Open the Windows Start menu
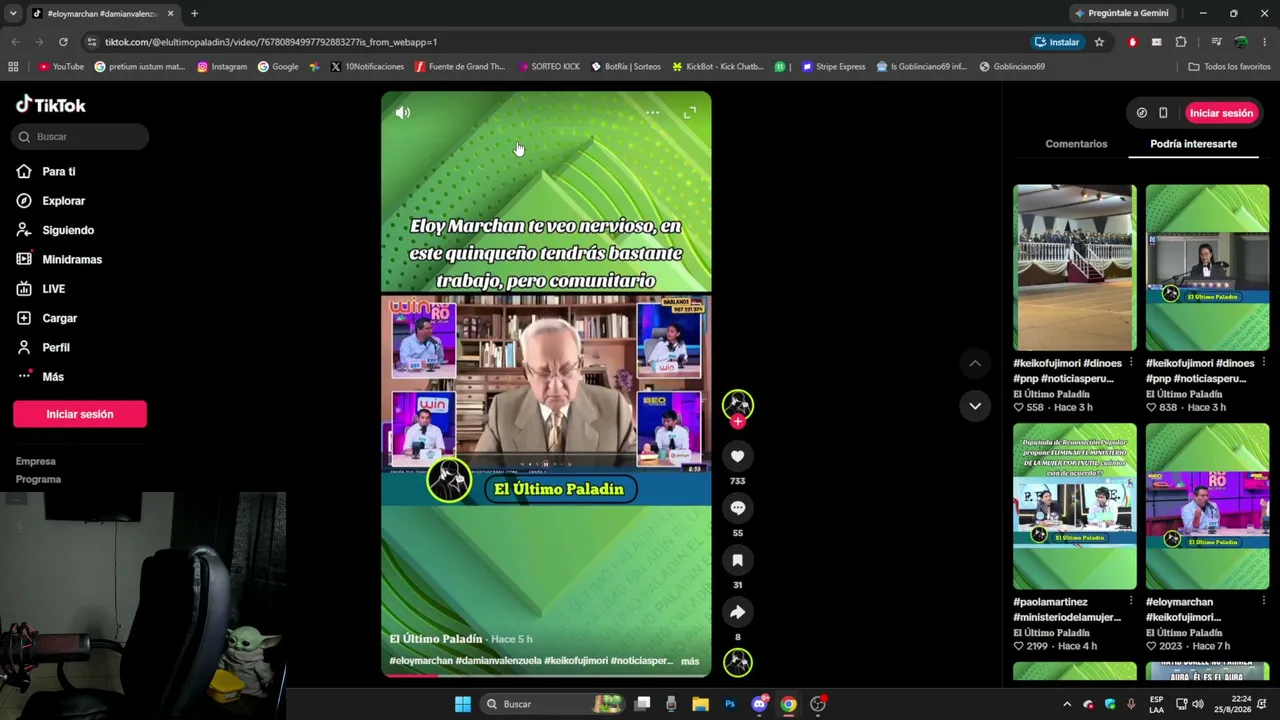1280x720 pixels. tap(462, 704)
